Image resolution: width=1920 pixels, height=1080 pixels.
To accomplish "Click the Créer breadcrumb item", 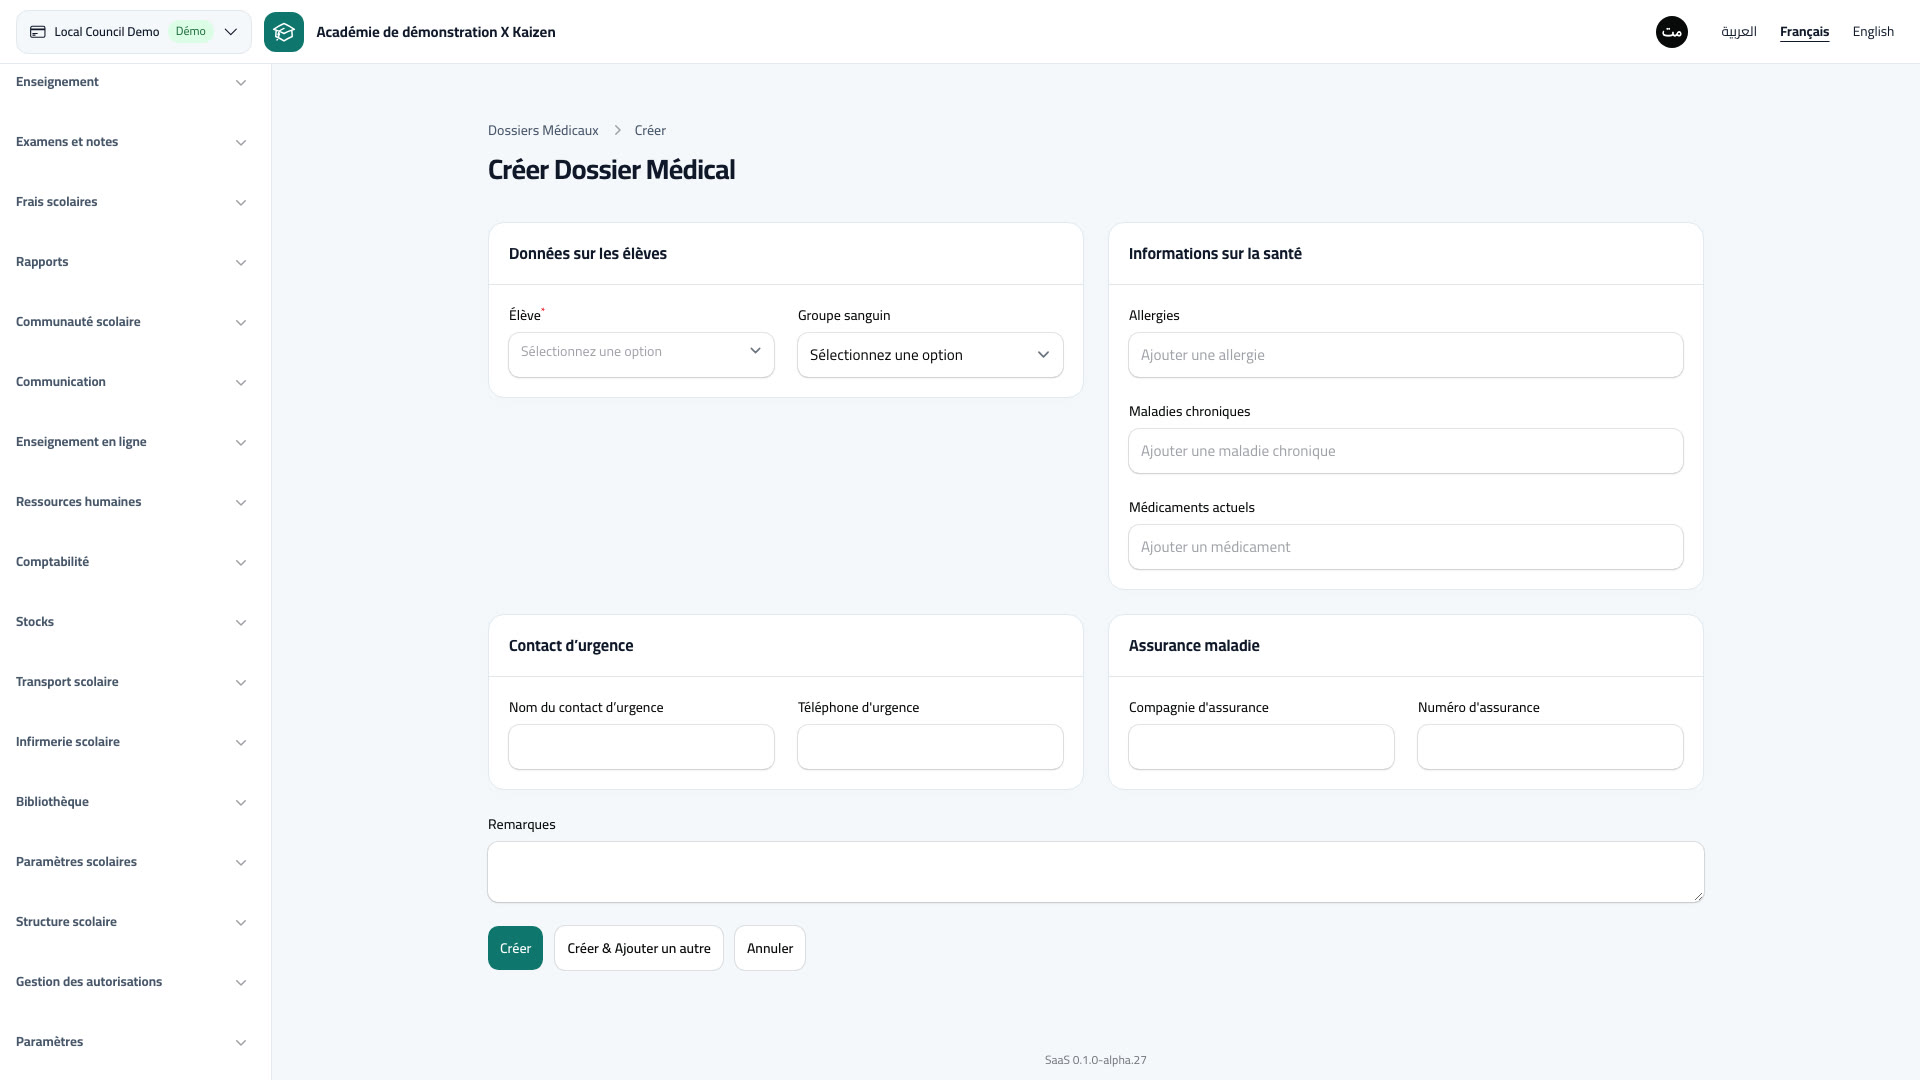I will pyautogui.click(x=650, y=130).
